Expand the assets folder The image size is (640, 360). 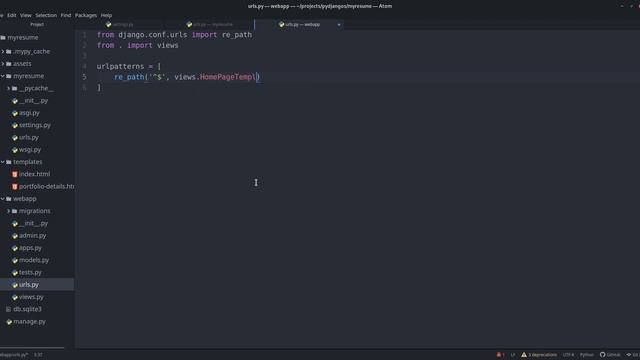click(3, 64)
